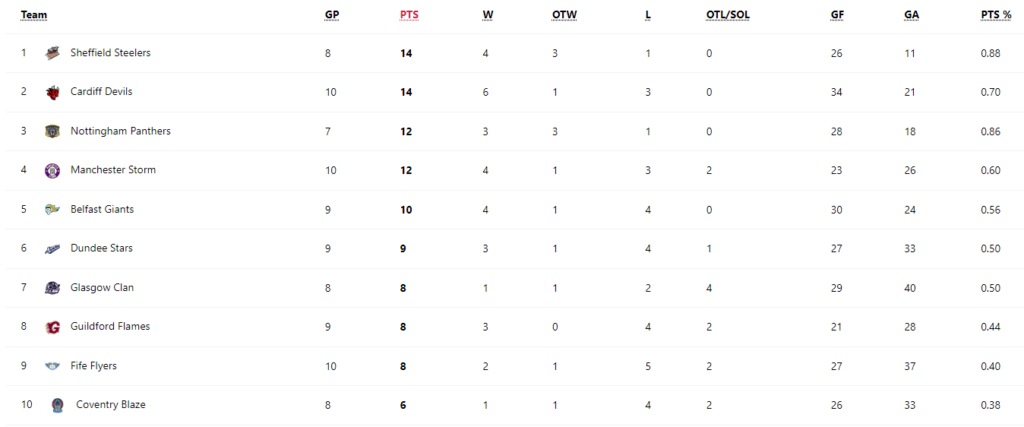
Task: Click the Nottingham Panthers team logo
Action: [x=52, y=131]
